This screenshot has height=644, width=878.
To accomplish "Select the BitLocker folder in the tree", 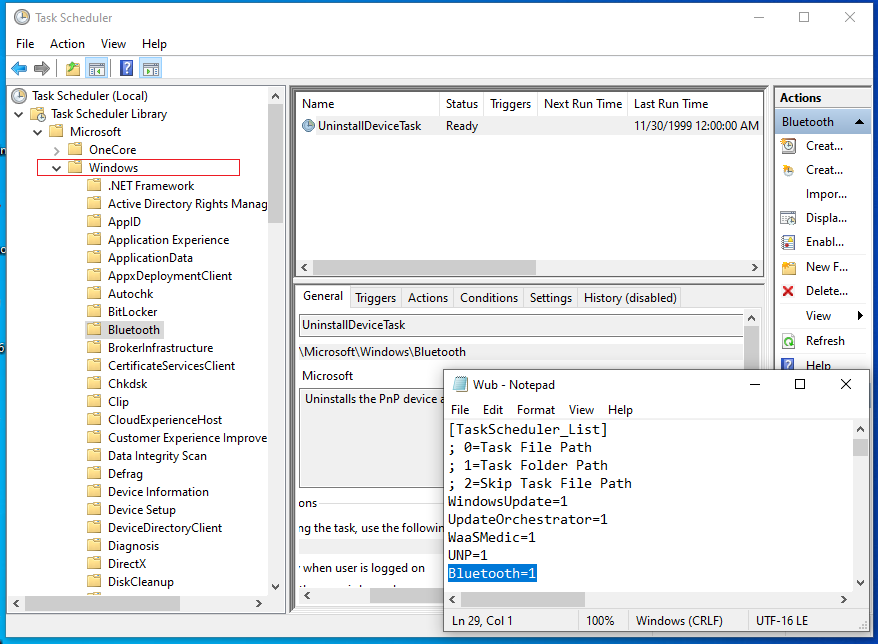I will click(x=131, y=312).
